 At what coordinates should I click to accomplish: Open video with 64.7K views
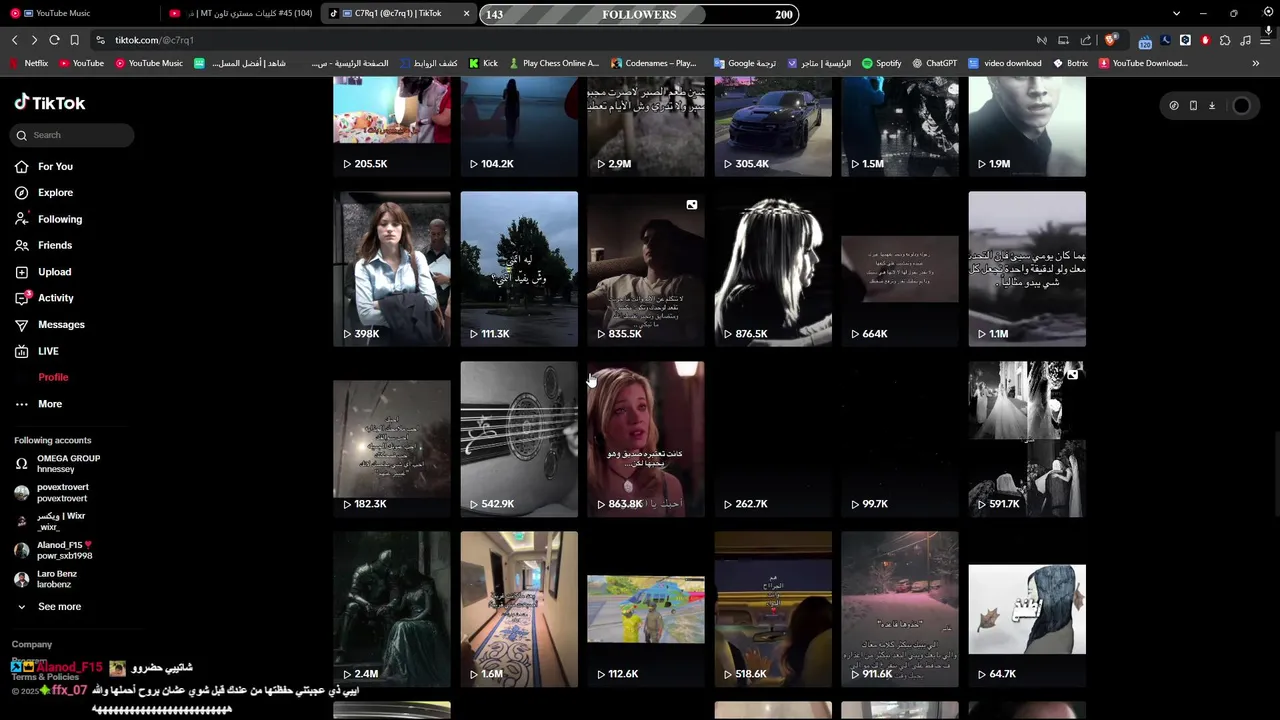[1027, 609]
